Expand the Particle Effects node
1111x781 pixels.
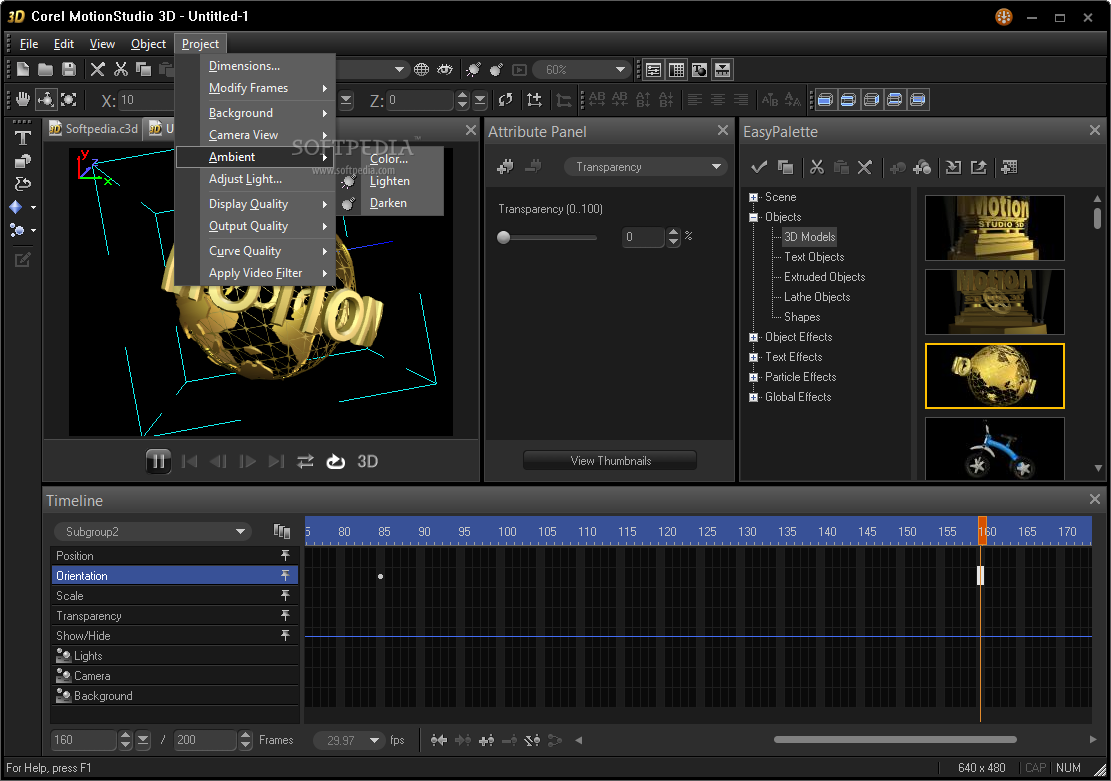(753, 377)
